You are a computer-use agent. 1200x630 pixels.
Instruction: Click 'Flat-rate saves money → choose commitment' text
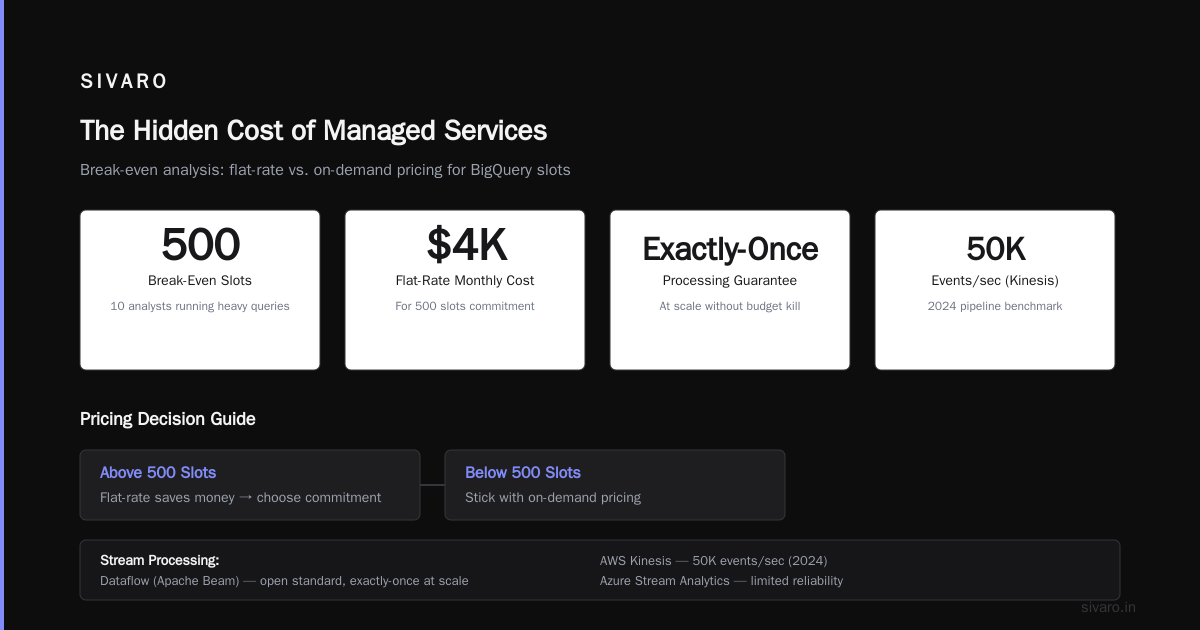click(x=241, y=497)
